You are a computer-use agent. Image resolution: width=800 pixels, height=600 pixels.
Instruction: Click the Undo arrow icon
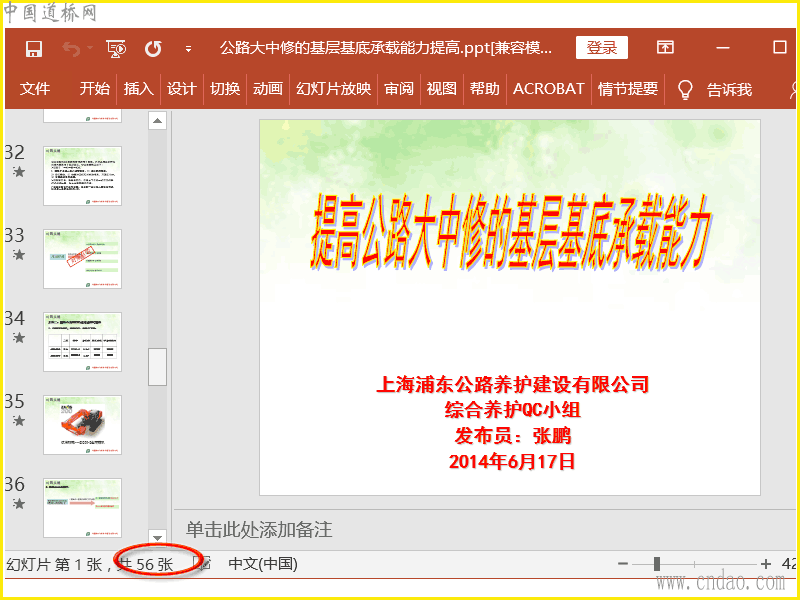pyautogui.click(x=71, y=48)
